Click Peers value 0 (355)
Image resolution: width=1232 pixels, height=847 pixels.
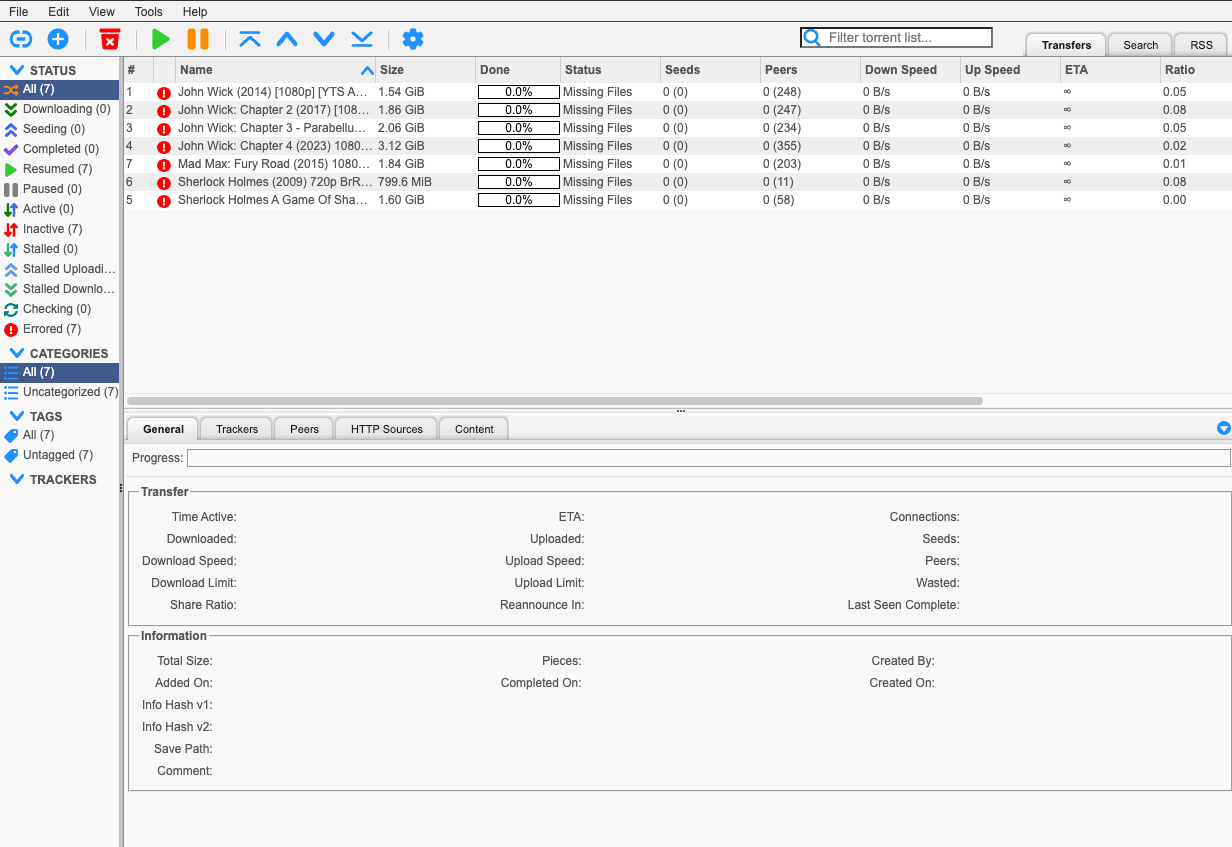click(782, 146)
